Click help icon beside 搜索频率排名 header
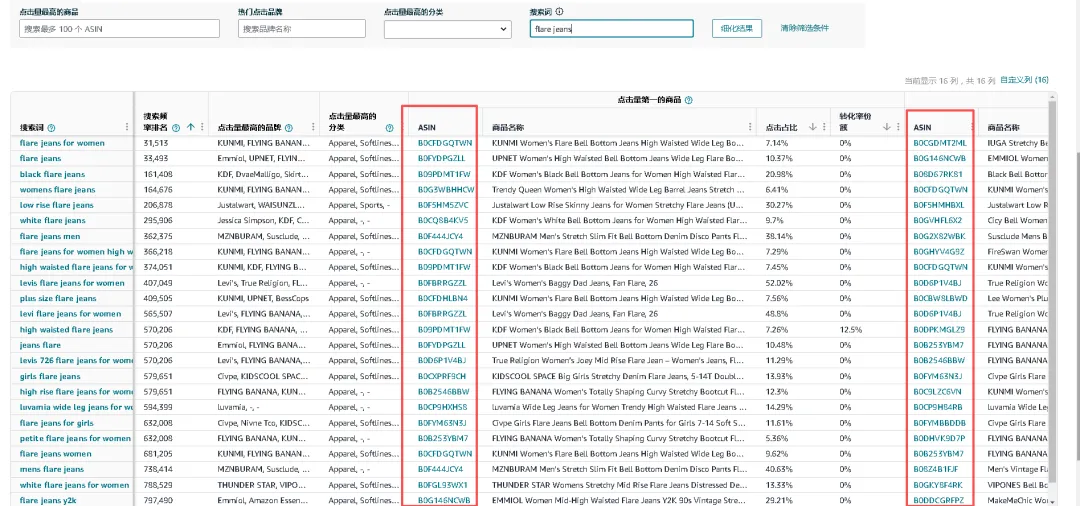This screenshot has width=1080, height=506. click(x=176, y=127)
